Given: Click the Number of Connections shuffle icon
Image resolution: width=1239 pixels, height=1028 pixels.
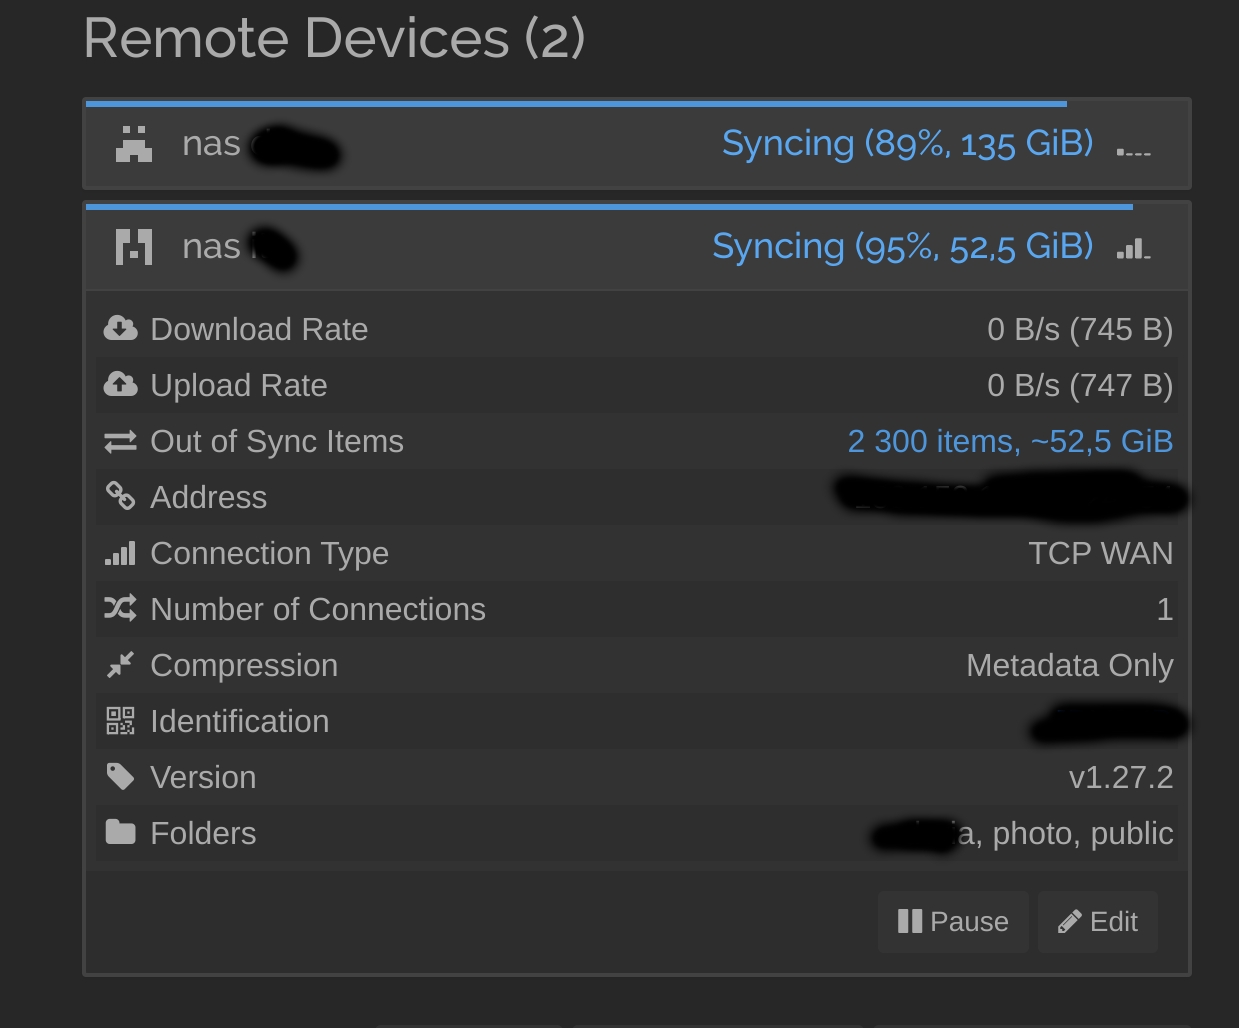Looking at the screenshot, I should point(121,608).
